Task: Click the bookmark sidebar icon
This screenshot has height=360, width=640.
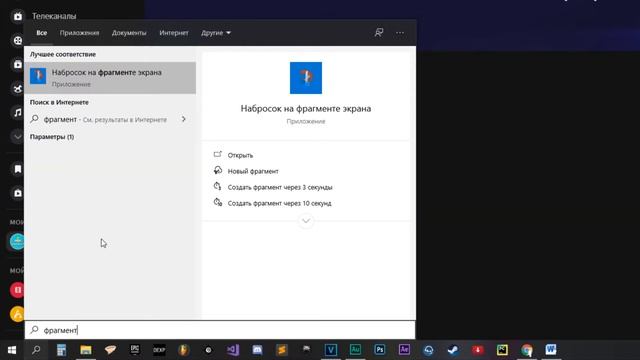Action: click(x=18, y=169)
